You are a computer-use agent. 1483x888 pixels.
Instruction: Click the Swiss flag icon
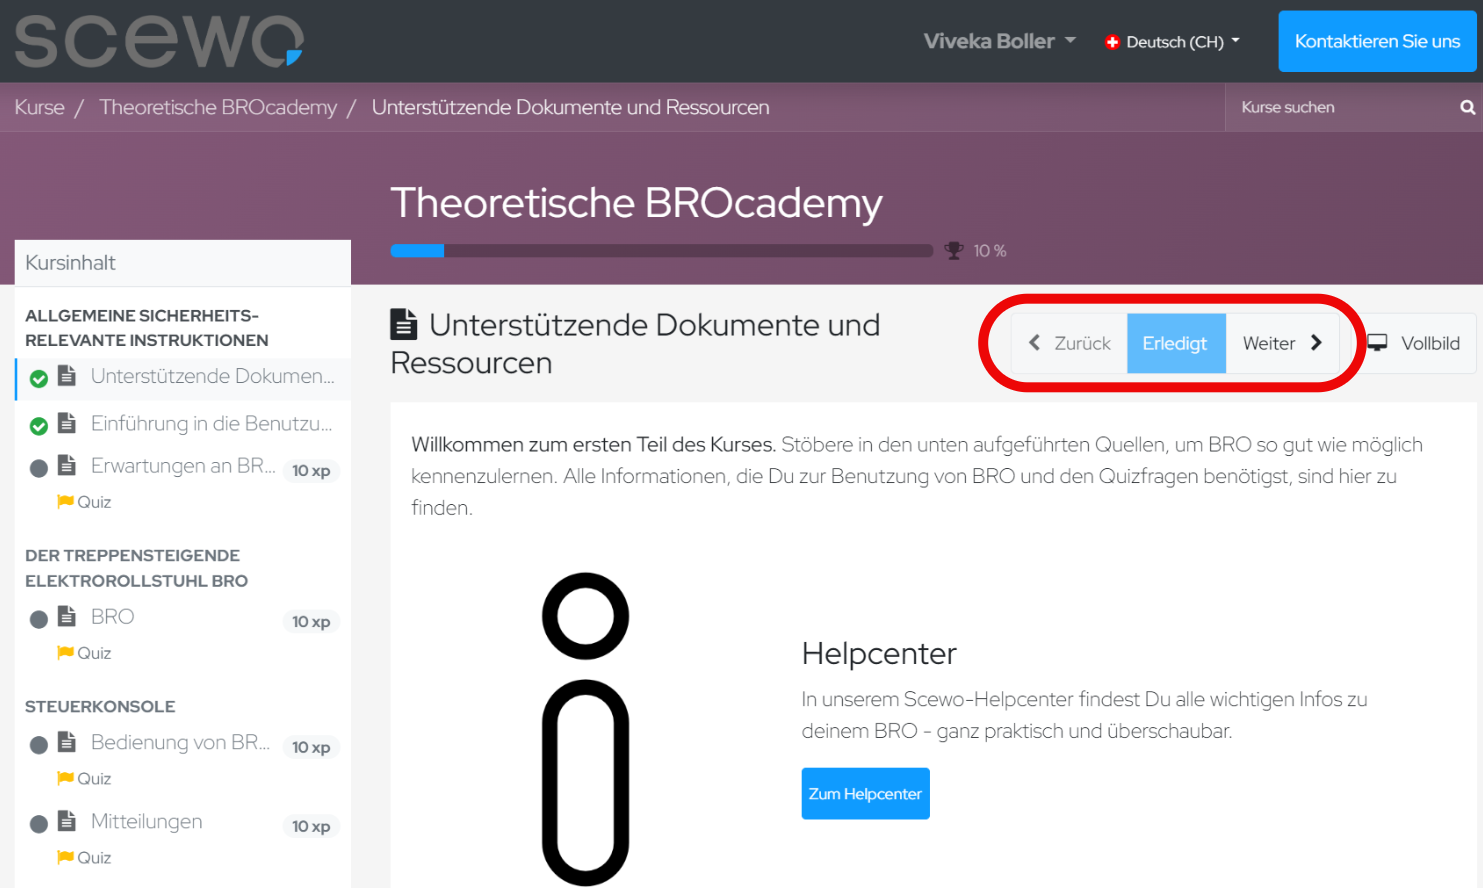coord(1112,42)
